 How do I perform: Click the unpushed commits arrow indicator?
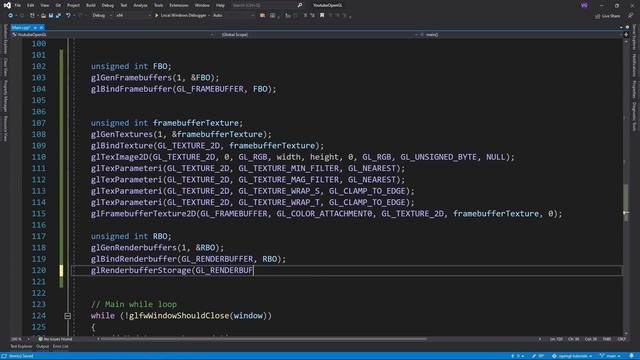517,356
